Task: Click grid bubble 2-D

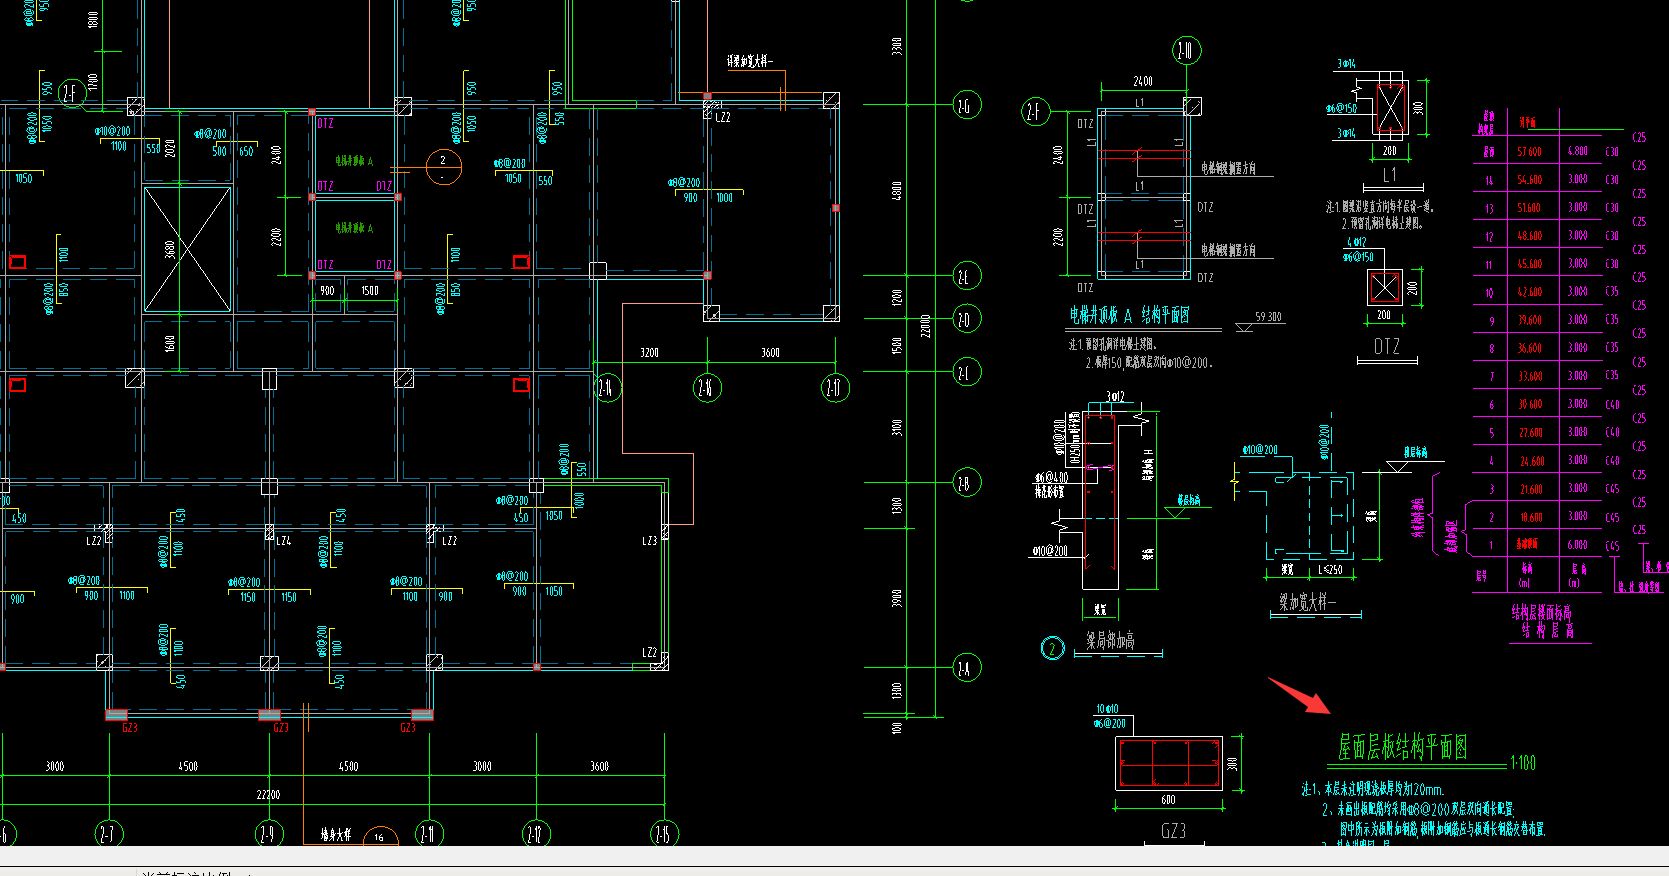Action: pos(966,319)
